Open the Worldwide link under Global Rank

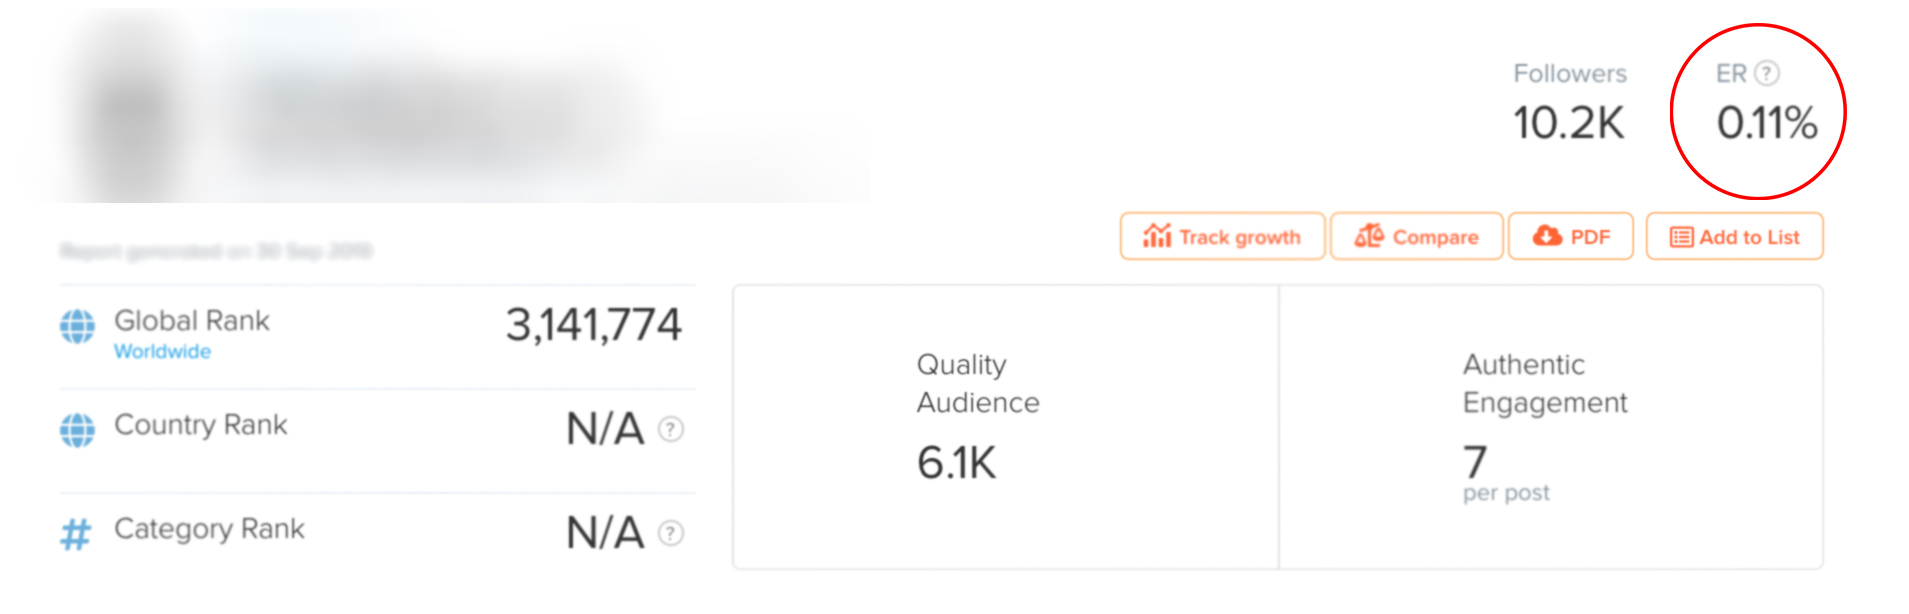(x=162, y=351)
